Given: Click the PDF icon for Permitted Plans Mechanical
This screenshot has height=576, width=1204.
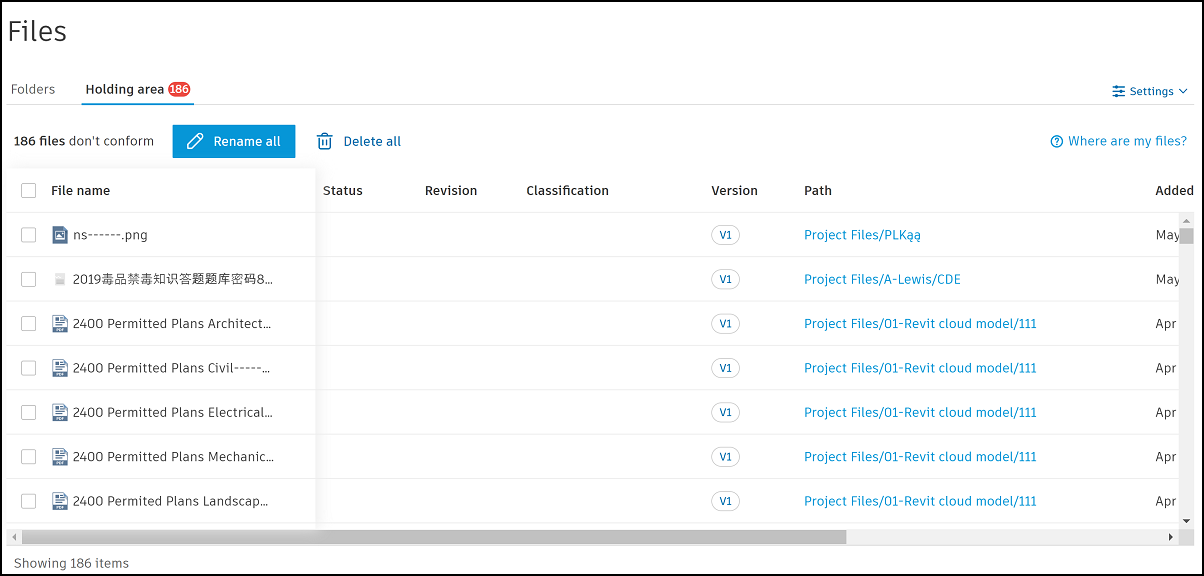Looking at the screenshot, I should 60,457.
